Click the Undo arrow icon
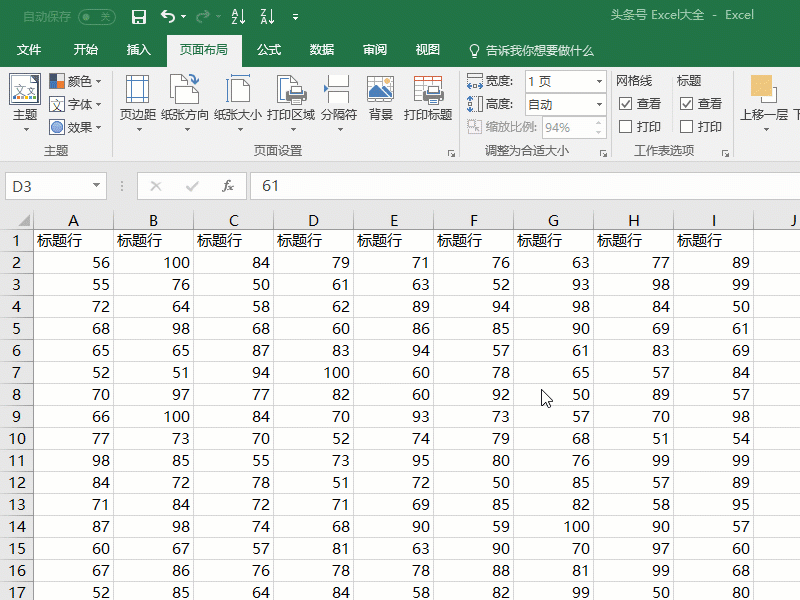This screenshot has width=800, height=600. (168, 17)
